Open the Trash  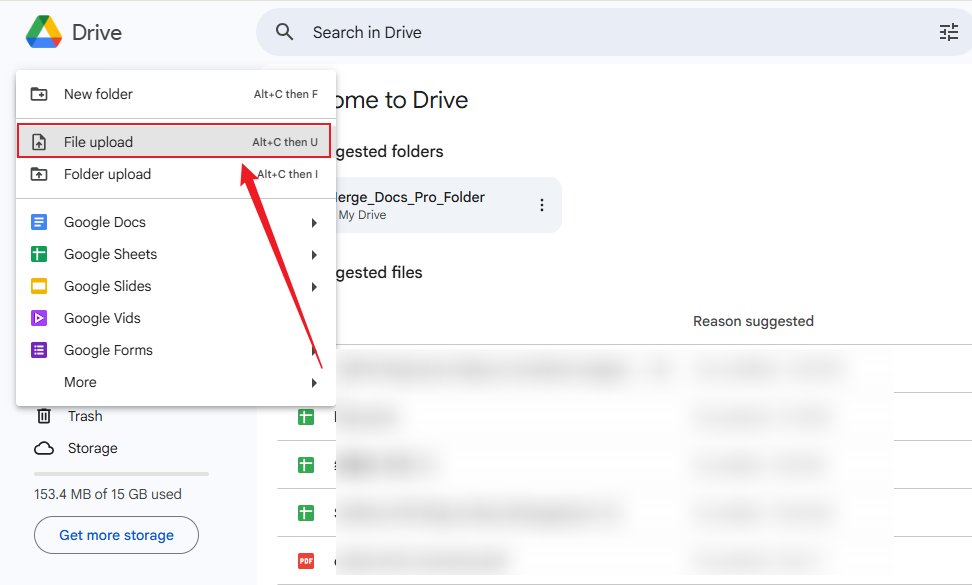85,416
